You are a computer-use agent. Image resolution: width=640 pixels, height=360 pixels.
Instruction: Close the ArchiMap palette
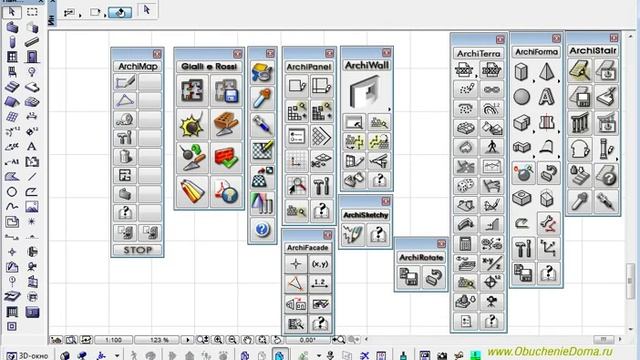157,54
